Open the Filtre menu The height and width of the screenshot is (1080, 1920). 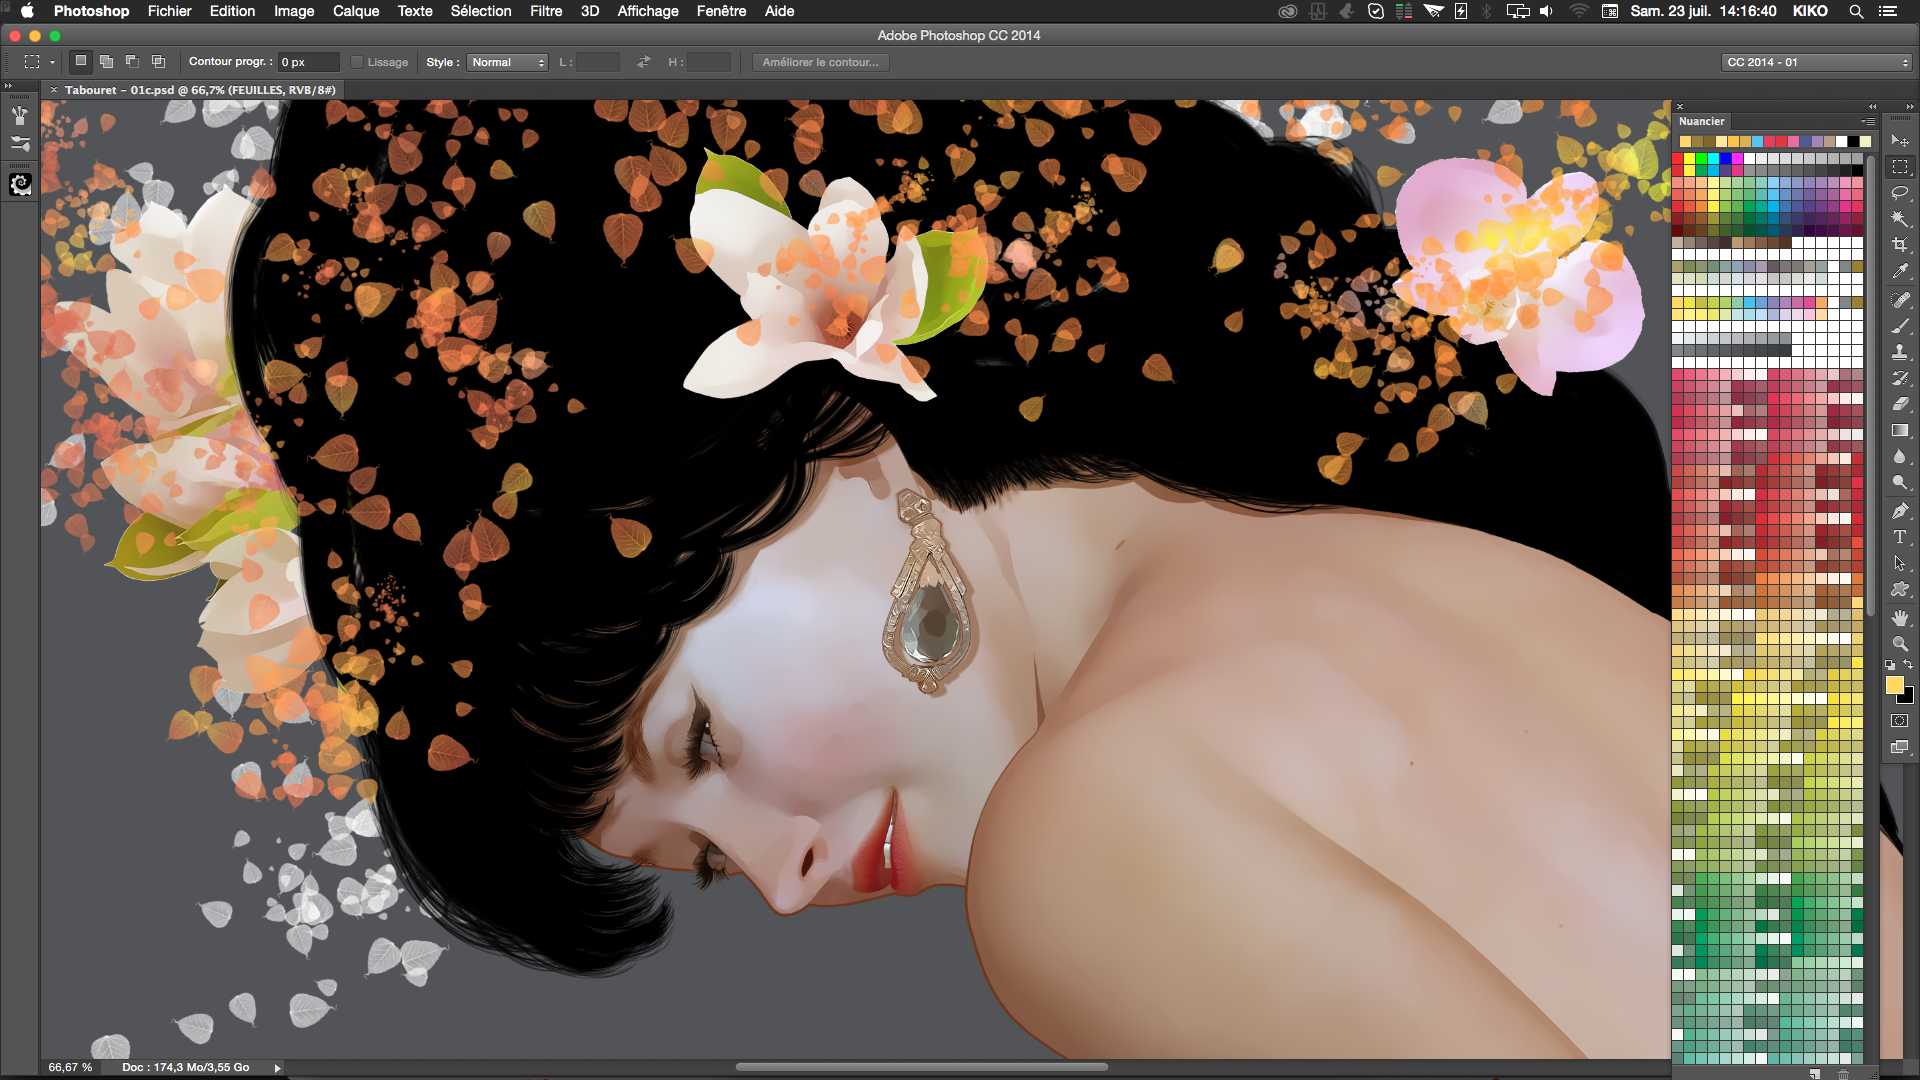(x=546, y=11)
